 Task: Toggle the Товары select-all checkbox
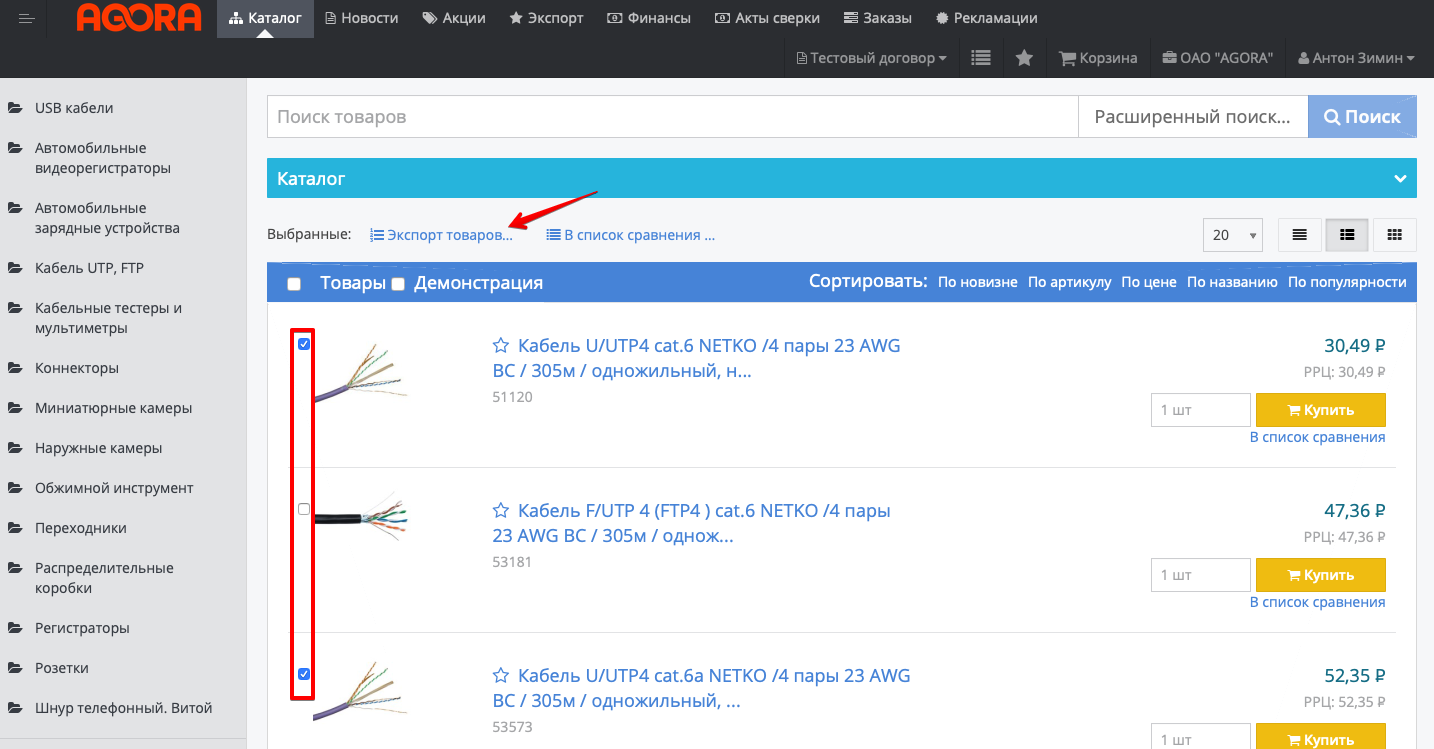coord(294,284)
